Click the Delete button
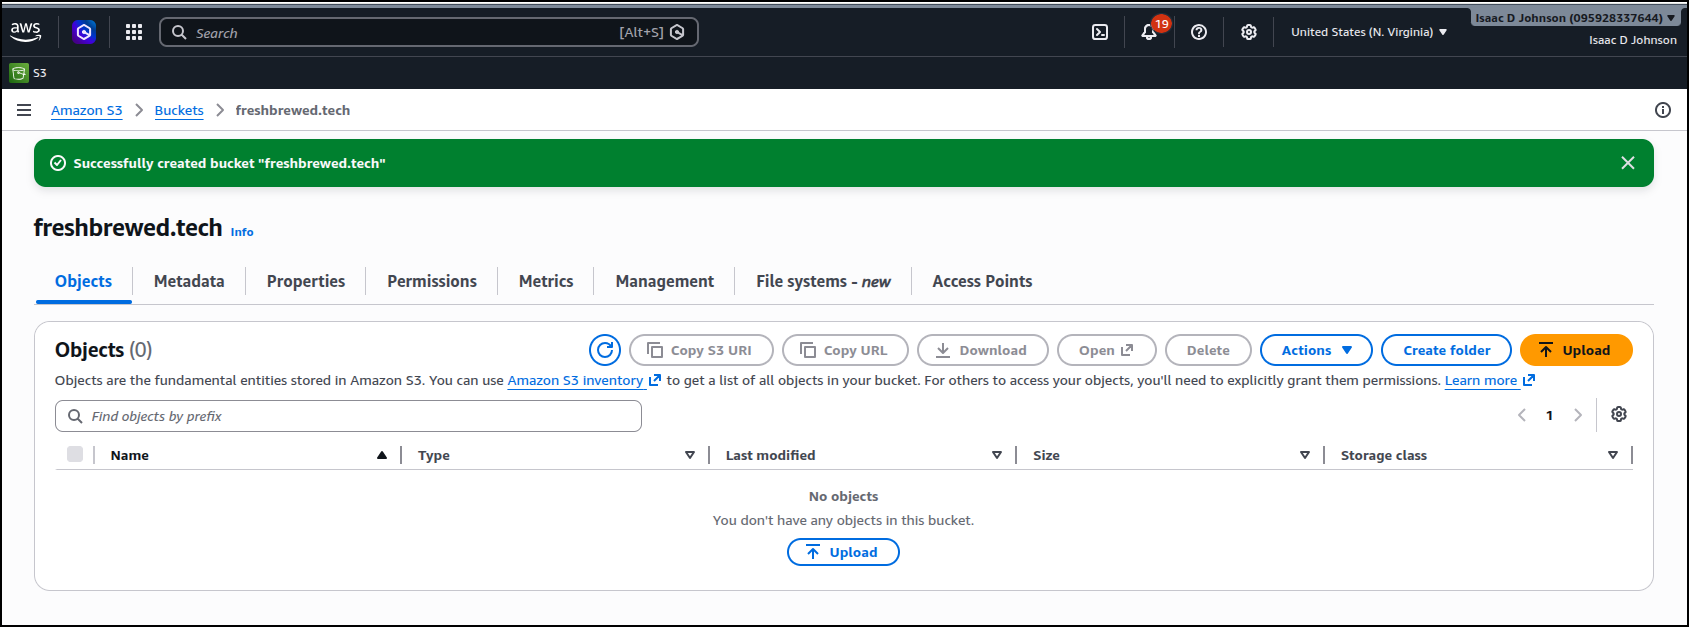The image size is (1689, 627). [1208, 350]
